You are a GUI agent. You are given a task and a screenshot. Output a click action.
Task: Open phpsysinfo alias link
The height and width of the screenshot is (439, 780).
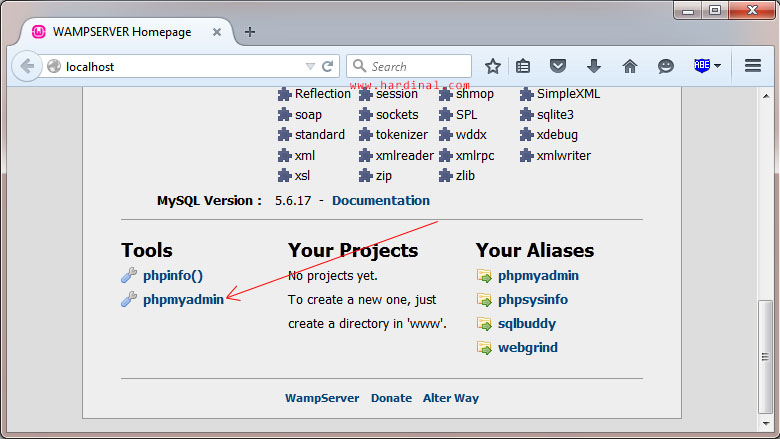click(533, 300)
